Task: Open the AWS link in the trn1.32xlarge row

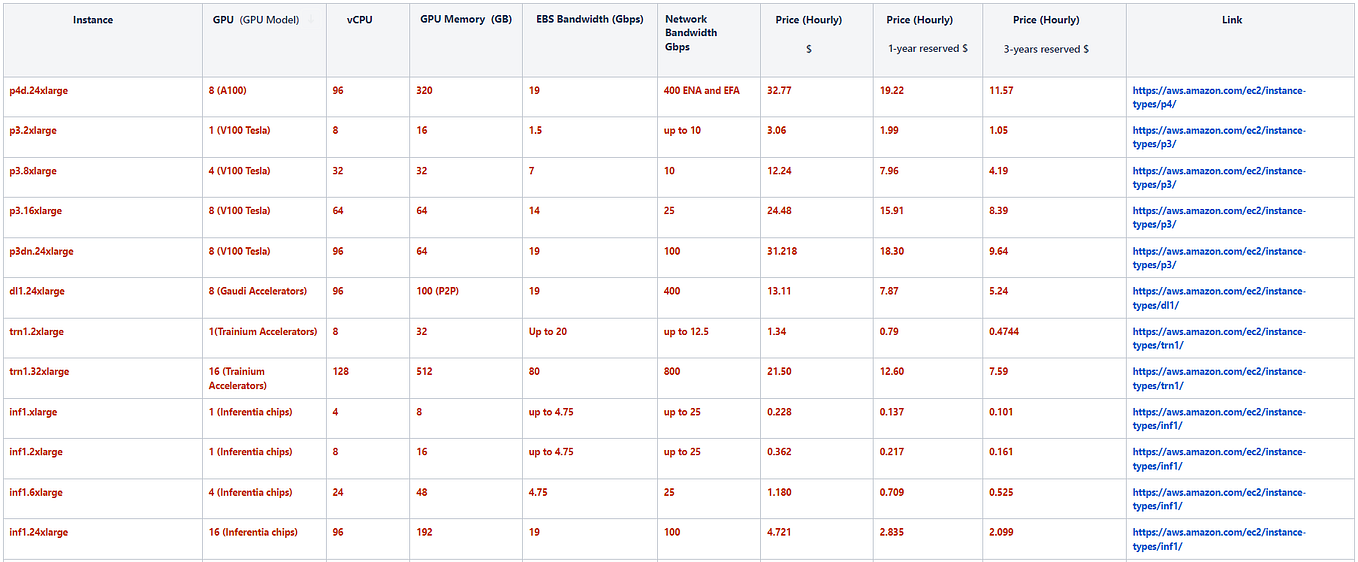Action: tap(1219, 378)
